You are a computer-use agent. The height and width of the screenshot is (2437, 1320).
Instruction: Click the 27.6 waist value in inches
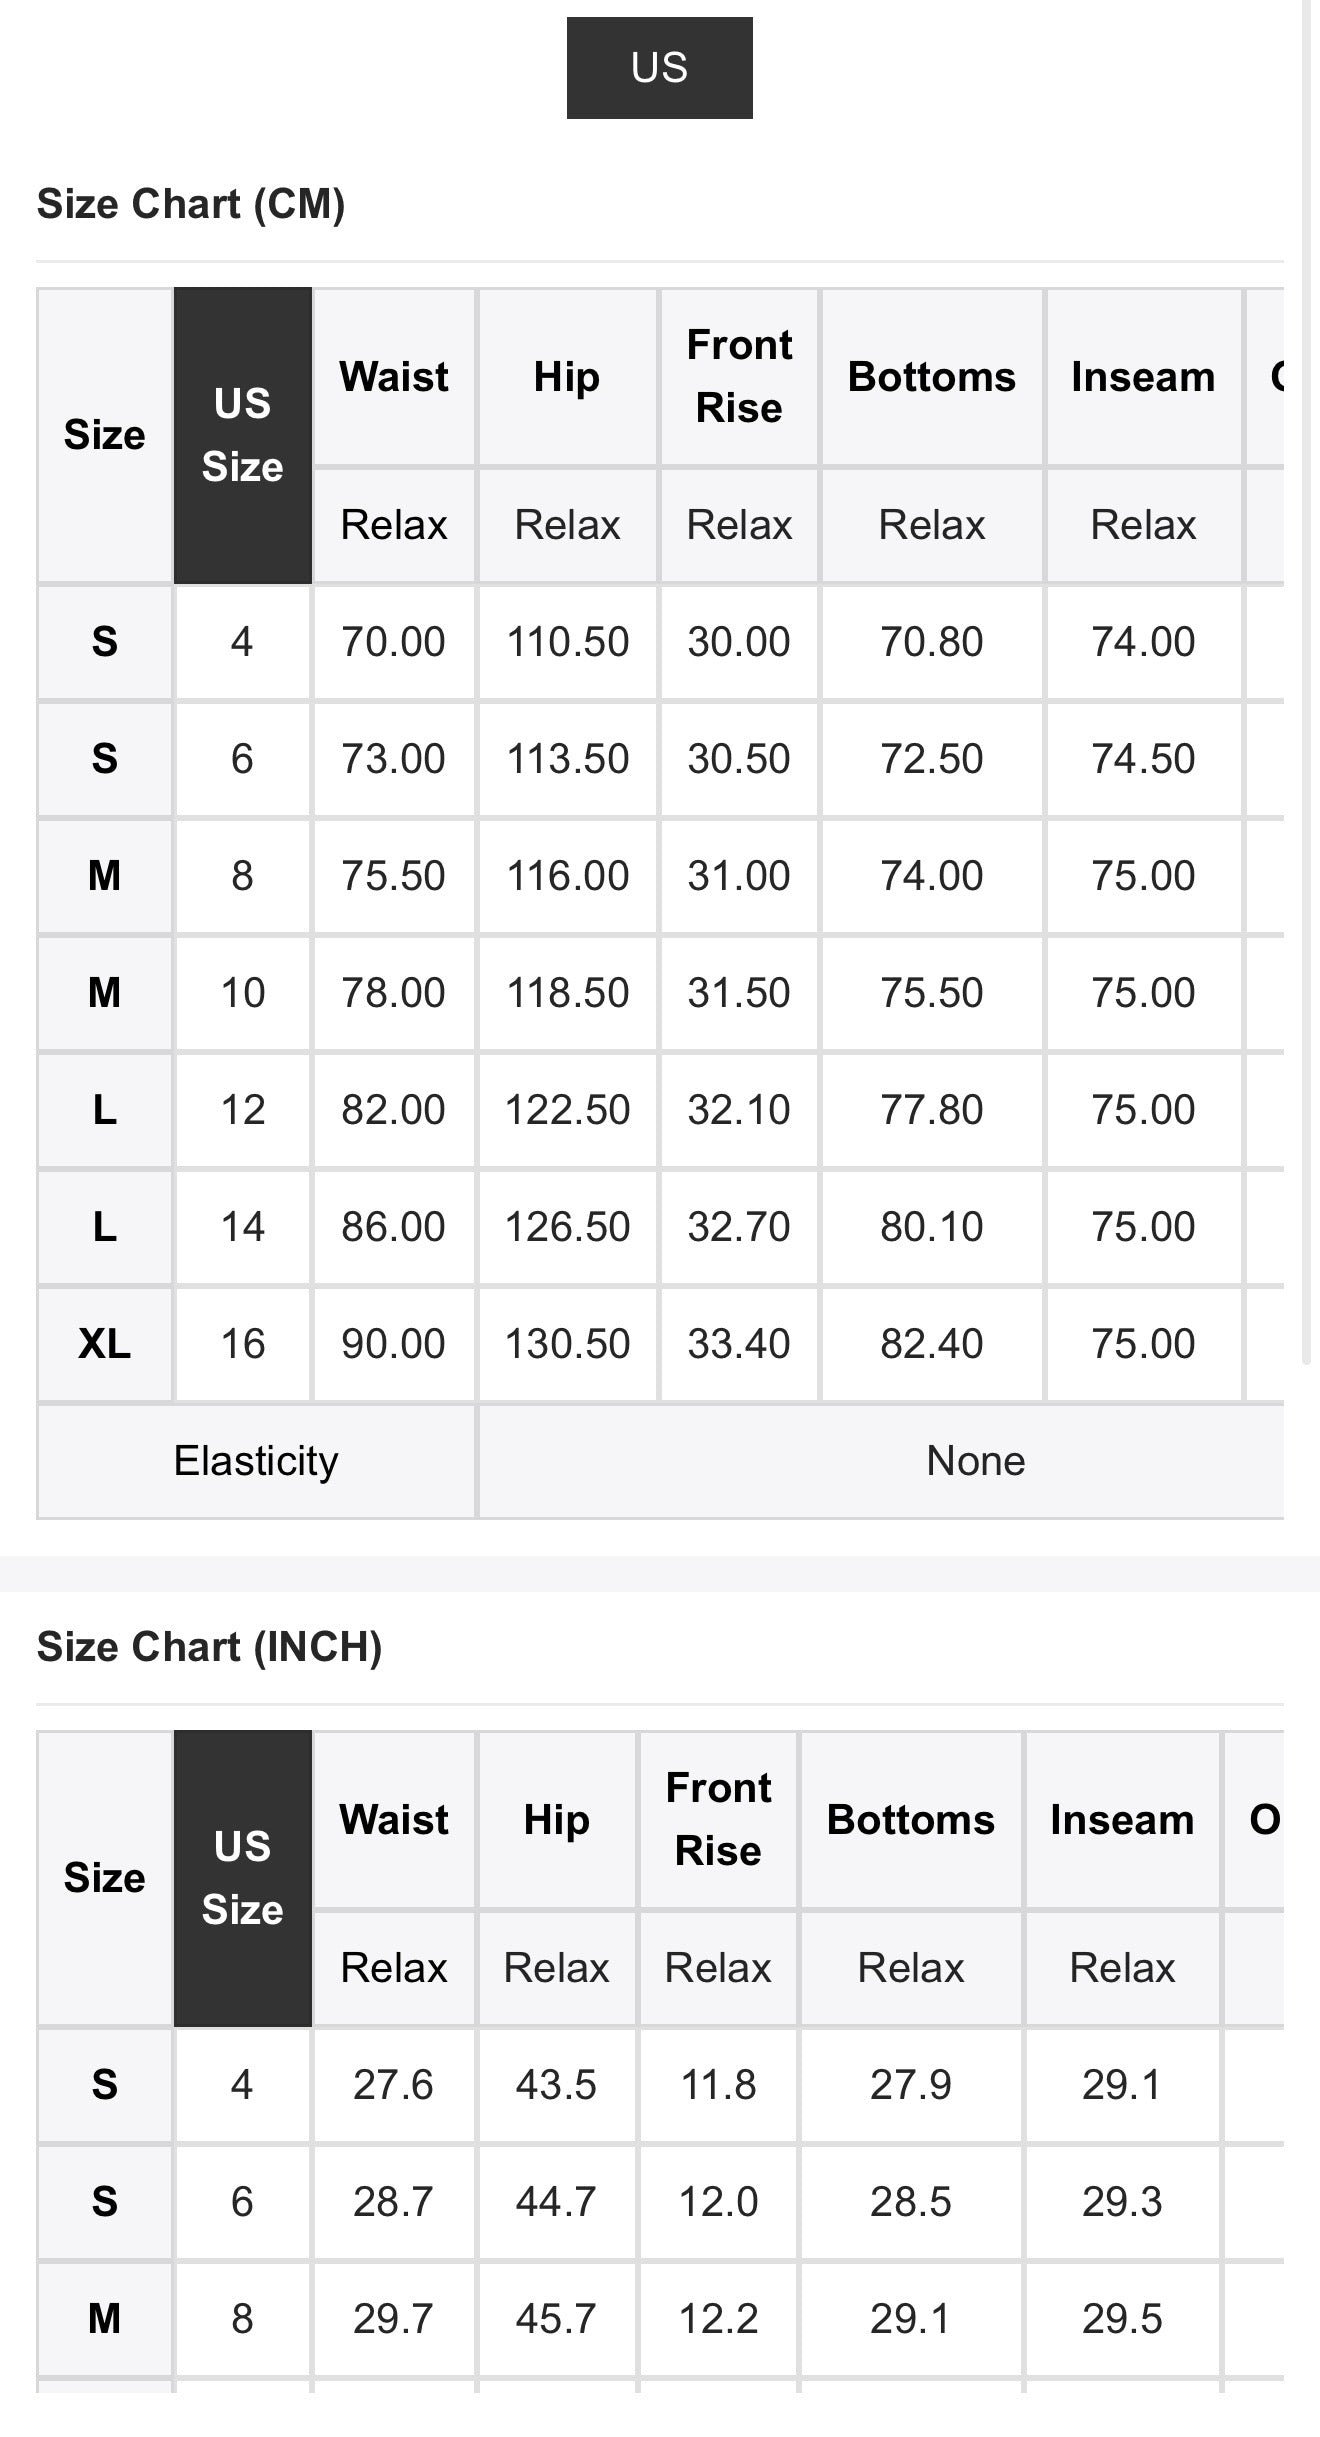point(394,2085)
